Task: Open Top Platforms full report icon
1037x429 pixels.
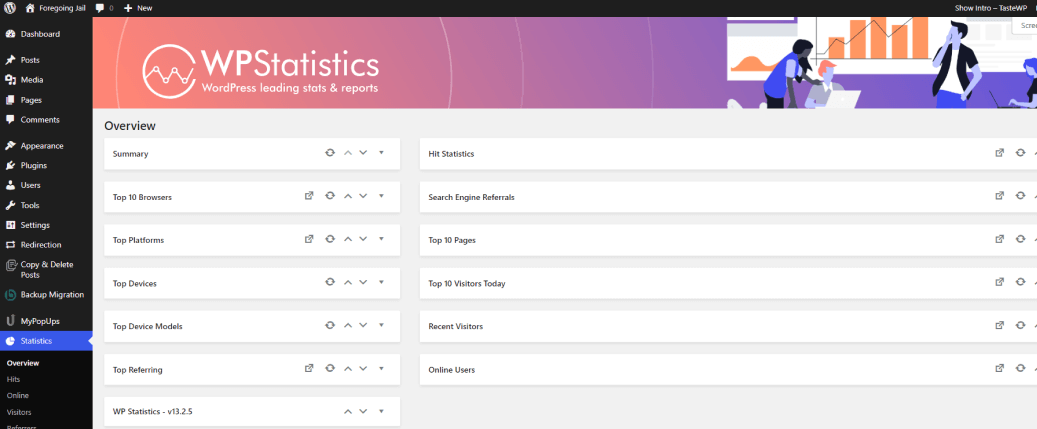Action: pyautogui.click(x=309, y=239)
